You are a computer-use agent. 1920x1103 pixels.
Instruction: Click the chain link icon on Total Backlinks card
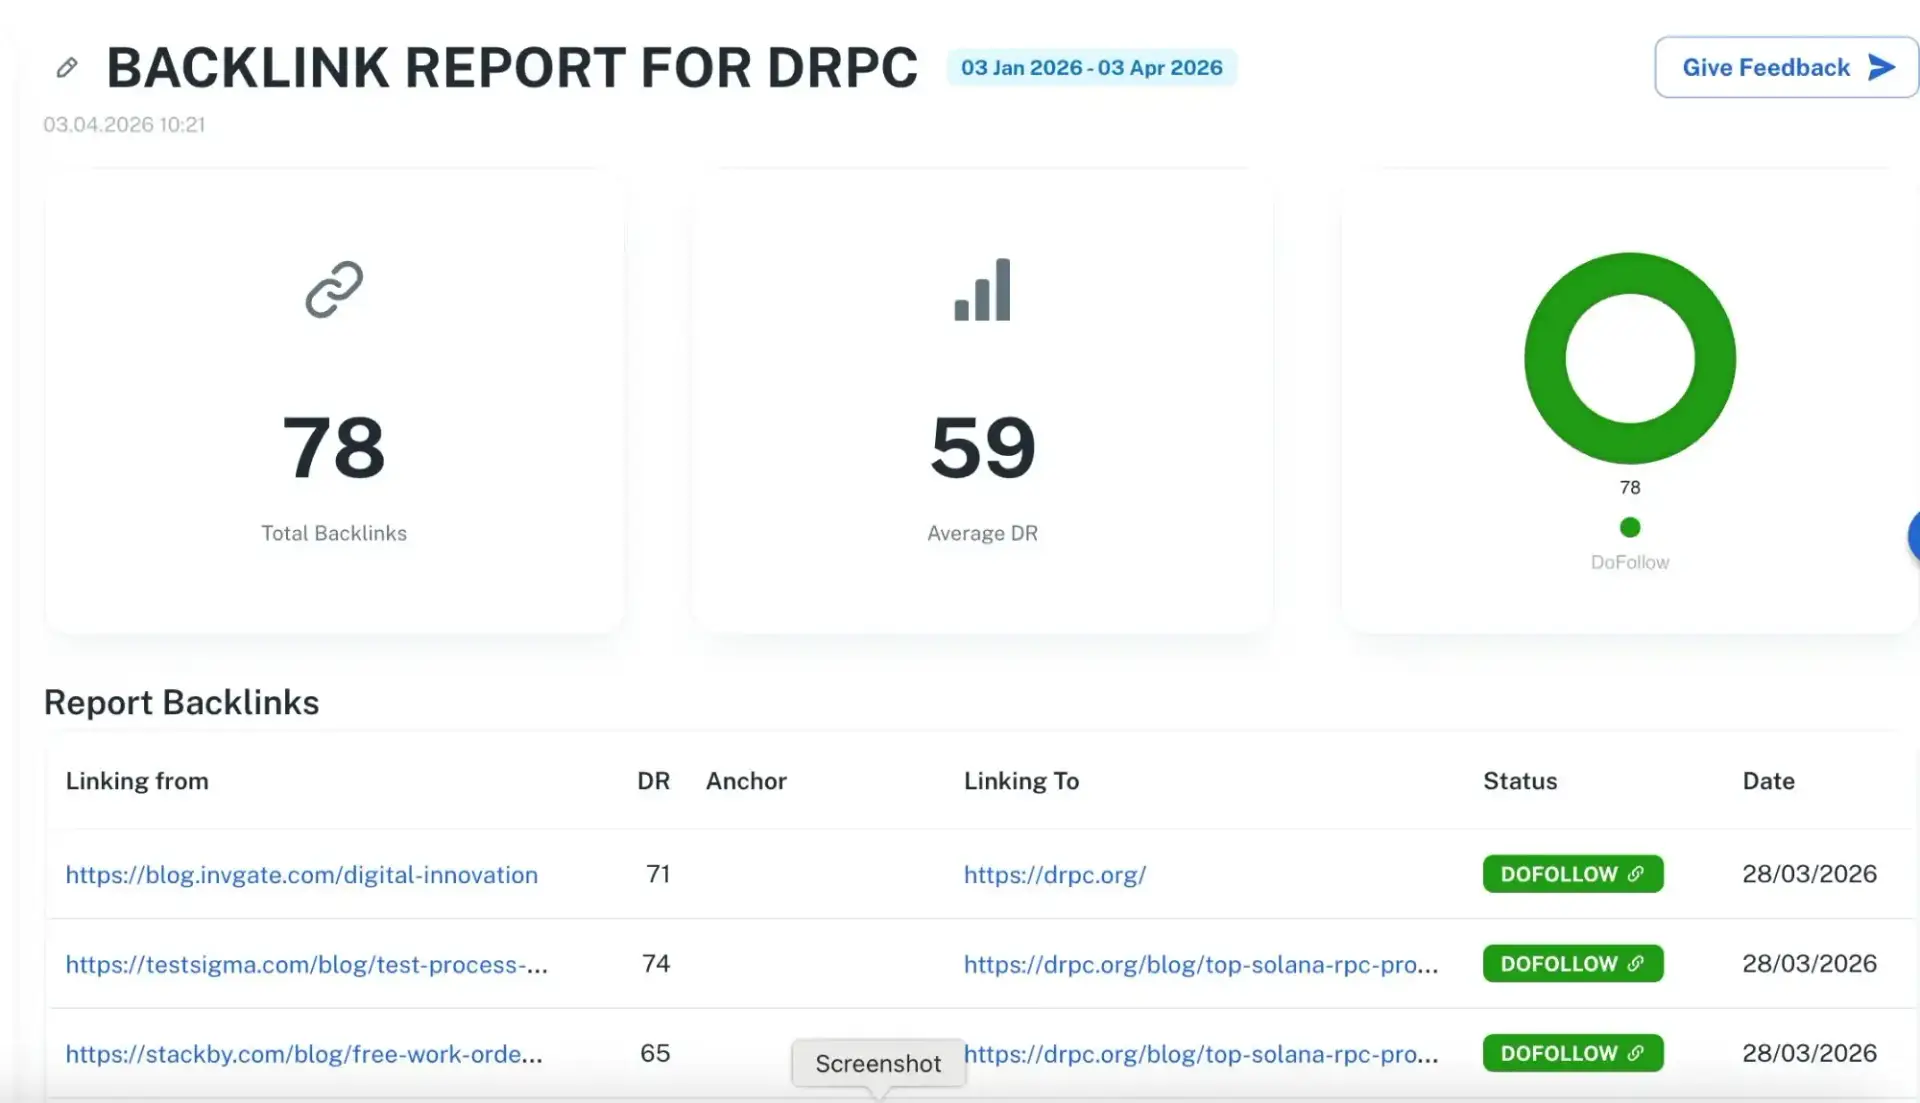coord(333,291)
